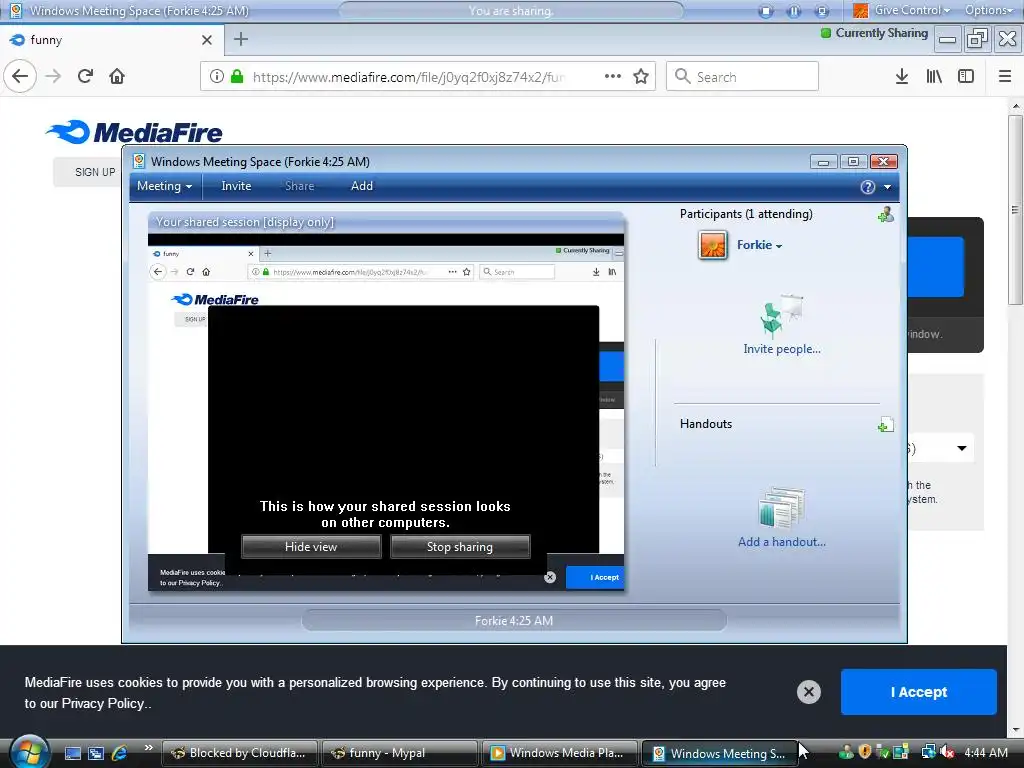Click Show Desktop in quick launch
The width and height of the screenshot is (1024, 768).
click(72, 754)
